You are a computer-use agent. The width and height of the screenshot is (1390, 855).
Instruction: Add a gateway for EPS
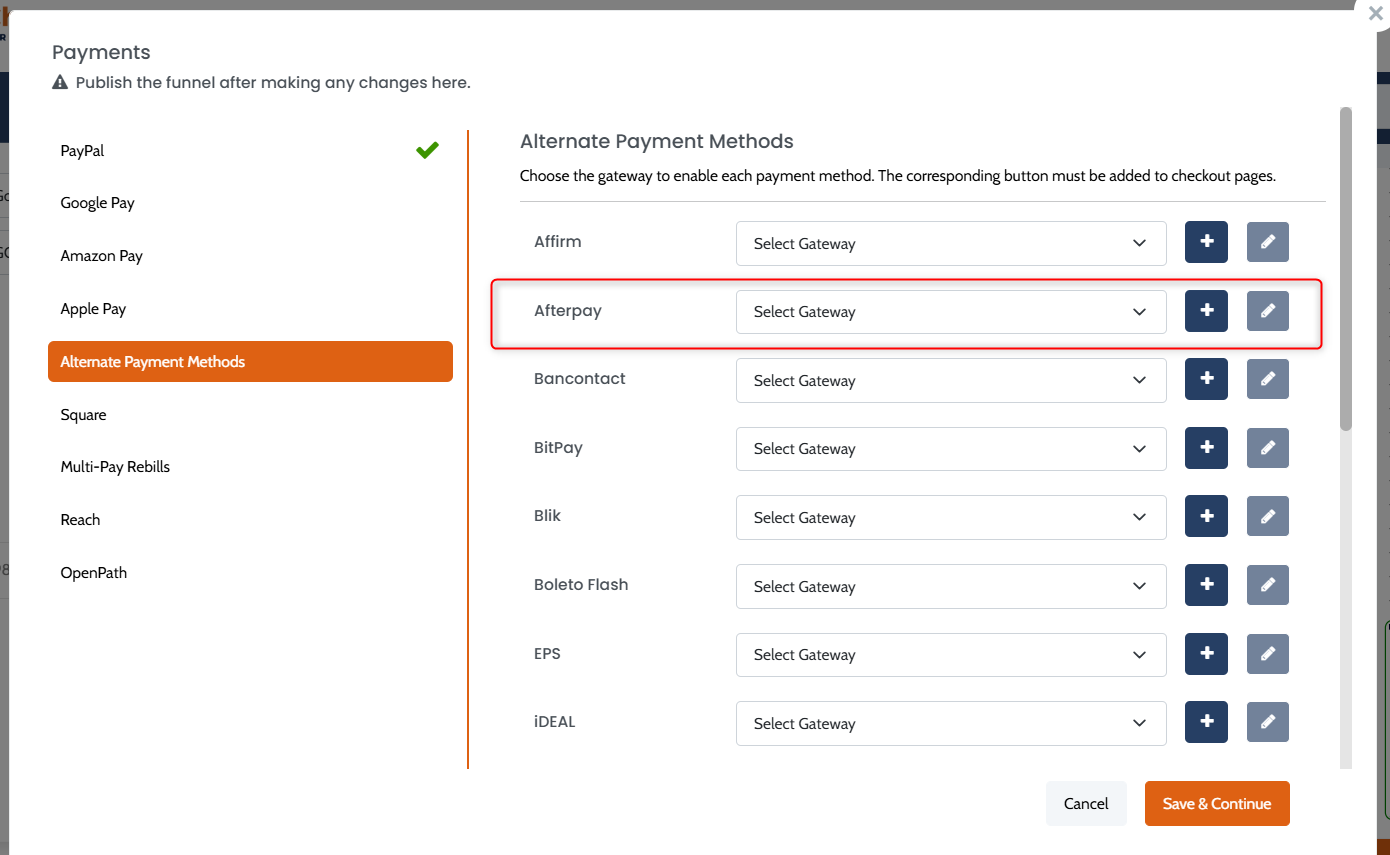(x=1206, y=653)
